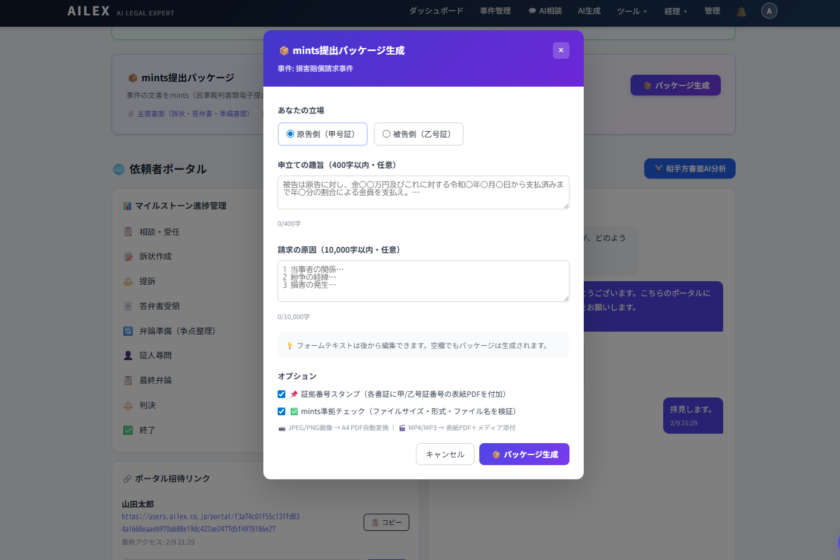This screenshot has height=560, width=840.
Task: Uncheck the 証拠番号スタンプ checkbox
Action: click(282, 394)
